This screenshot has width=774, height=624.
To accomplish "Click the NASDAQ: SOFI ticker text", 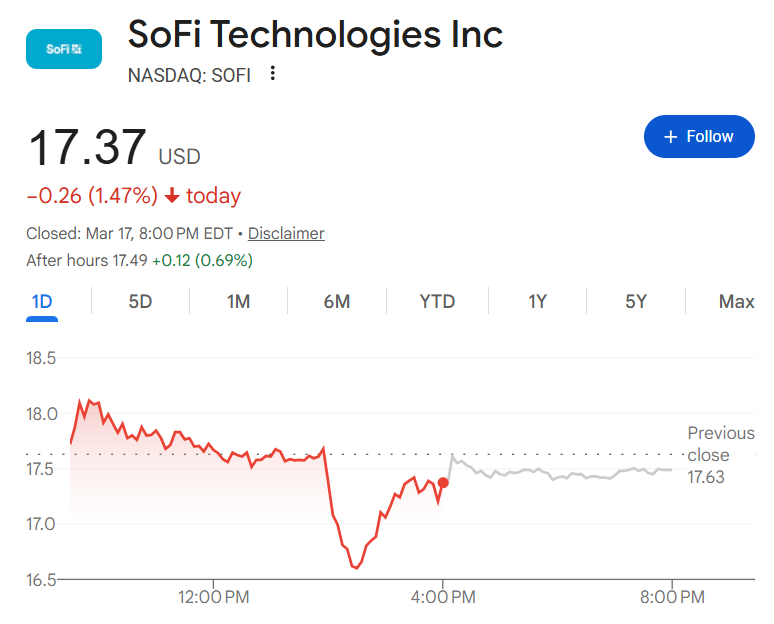I will pos(189,74).
